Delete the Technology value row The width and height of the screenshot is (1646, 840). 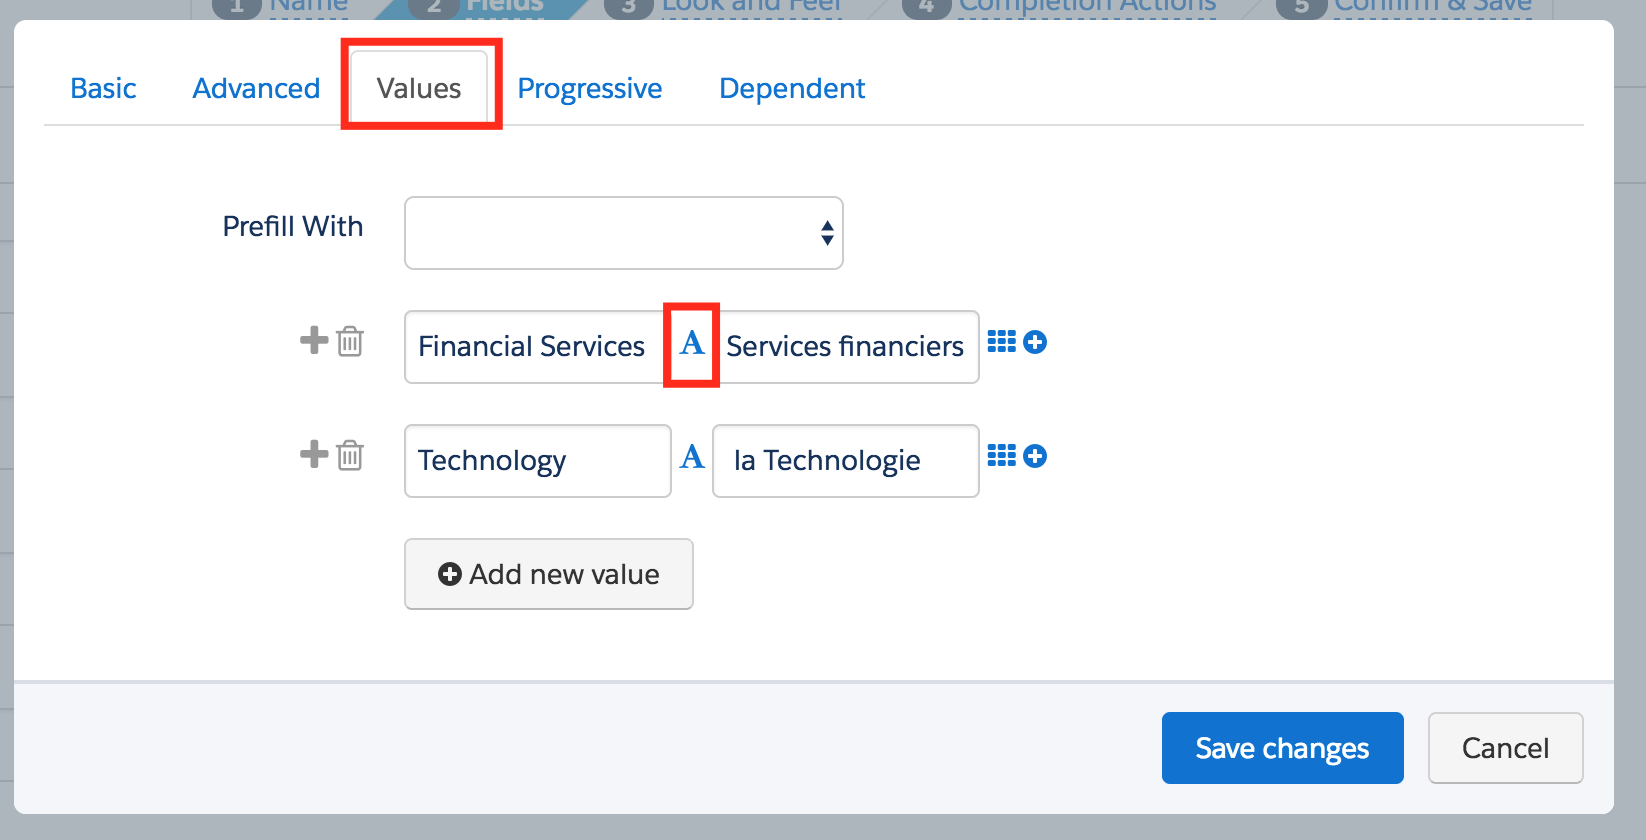(349, 455)
